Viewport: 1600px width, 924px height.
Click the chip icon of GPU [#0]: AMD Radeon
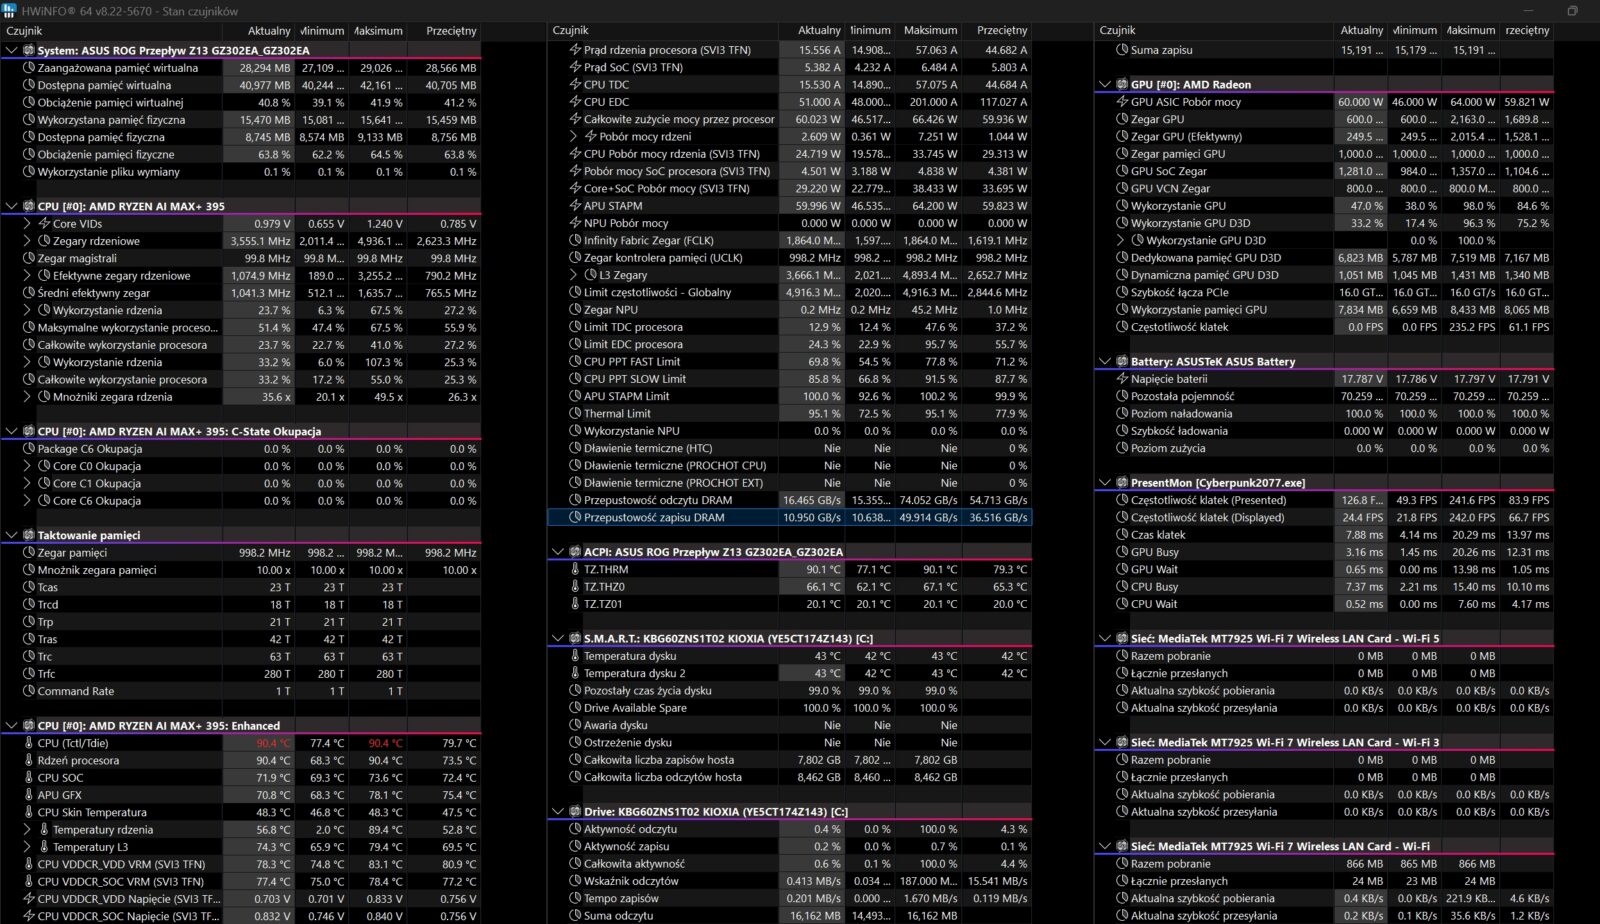point(1122,85)
